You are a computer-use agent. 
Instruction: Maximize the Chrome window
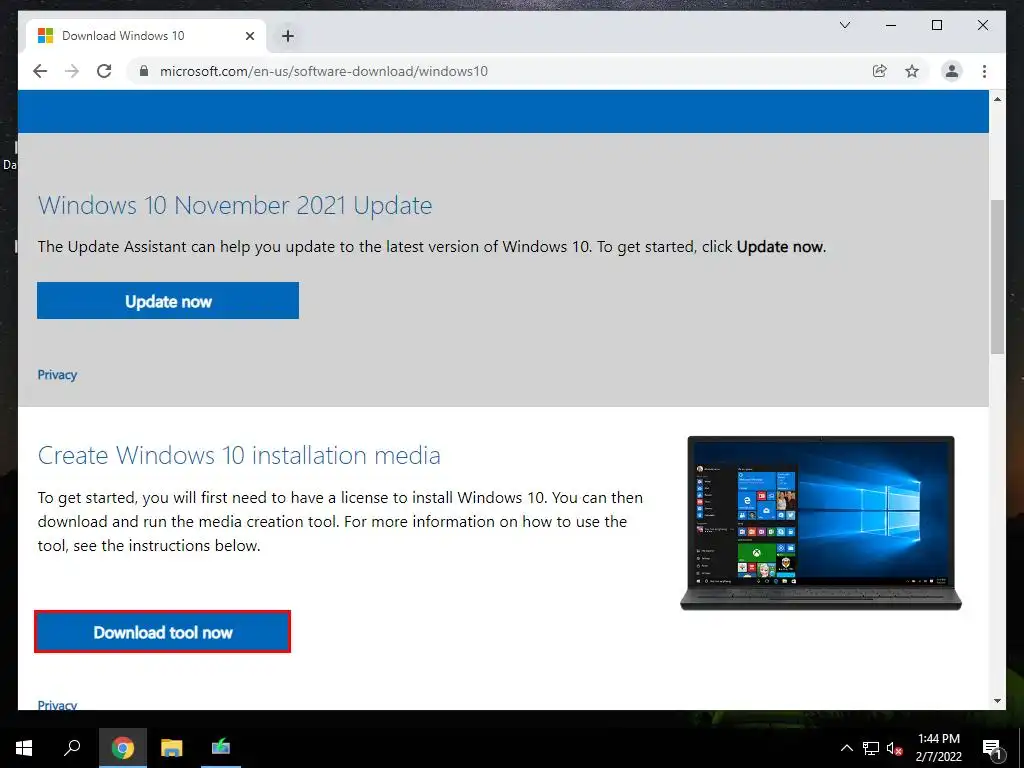click(936, 25)
